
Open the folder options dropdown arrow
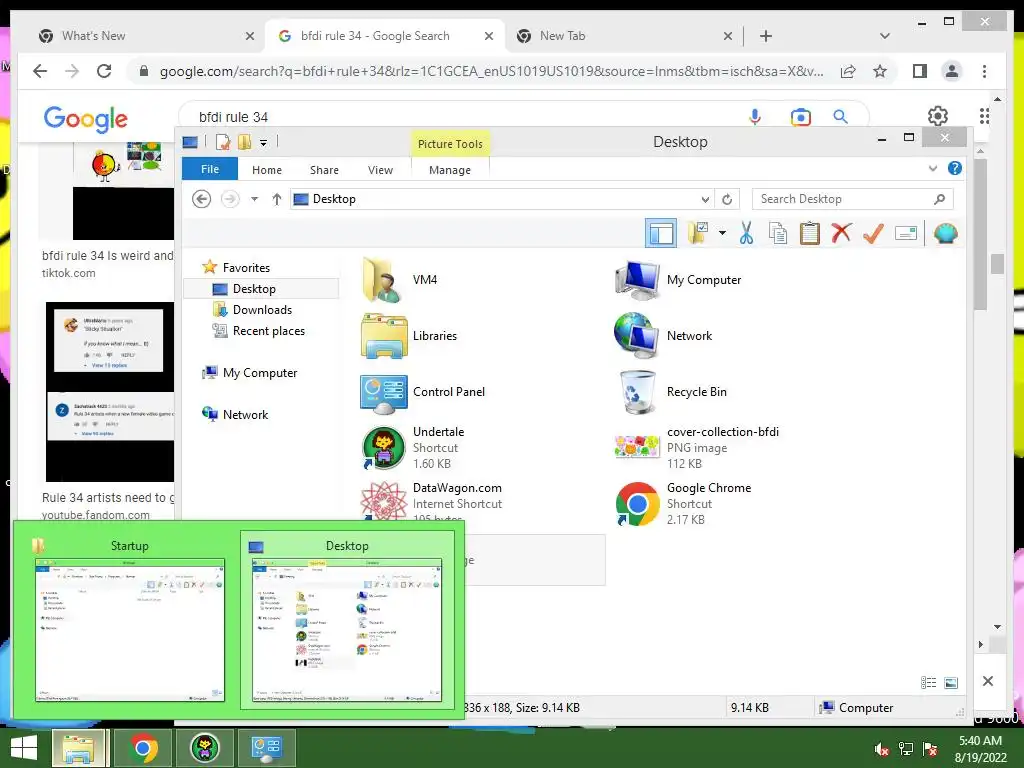point(722,232)
